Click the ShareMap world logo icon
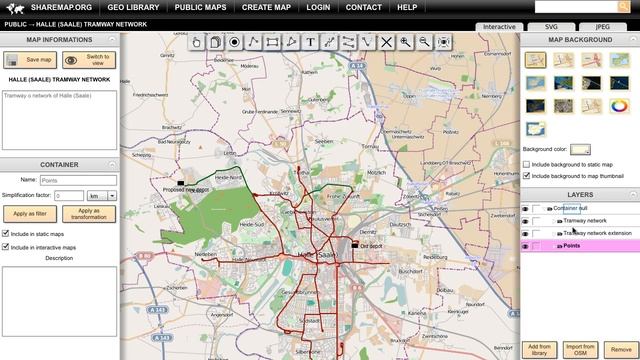Image resolution: width=640 pixels, height=360 pixels. pyautogui.click(x=15, y=8)
